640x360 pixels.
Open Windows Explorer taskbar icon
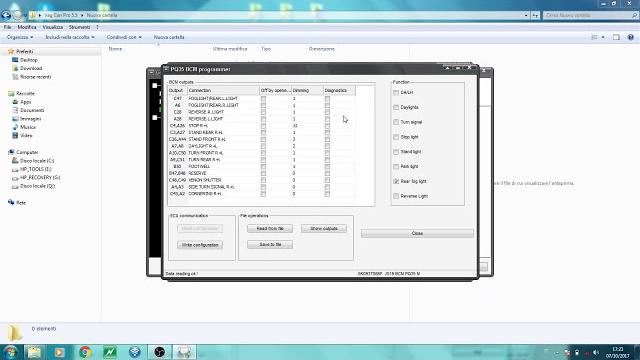pos(35,352)
